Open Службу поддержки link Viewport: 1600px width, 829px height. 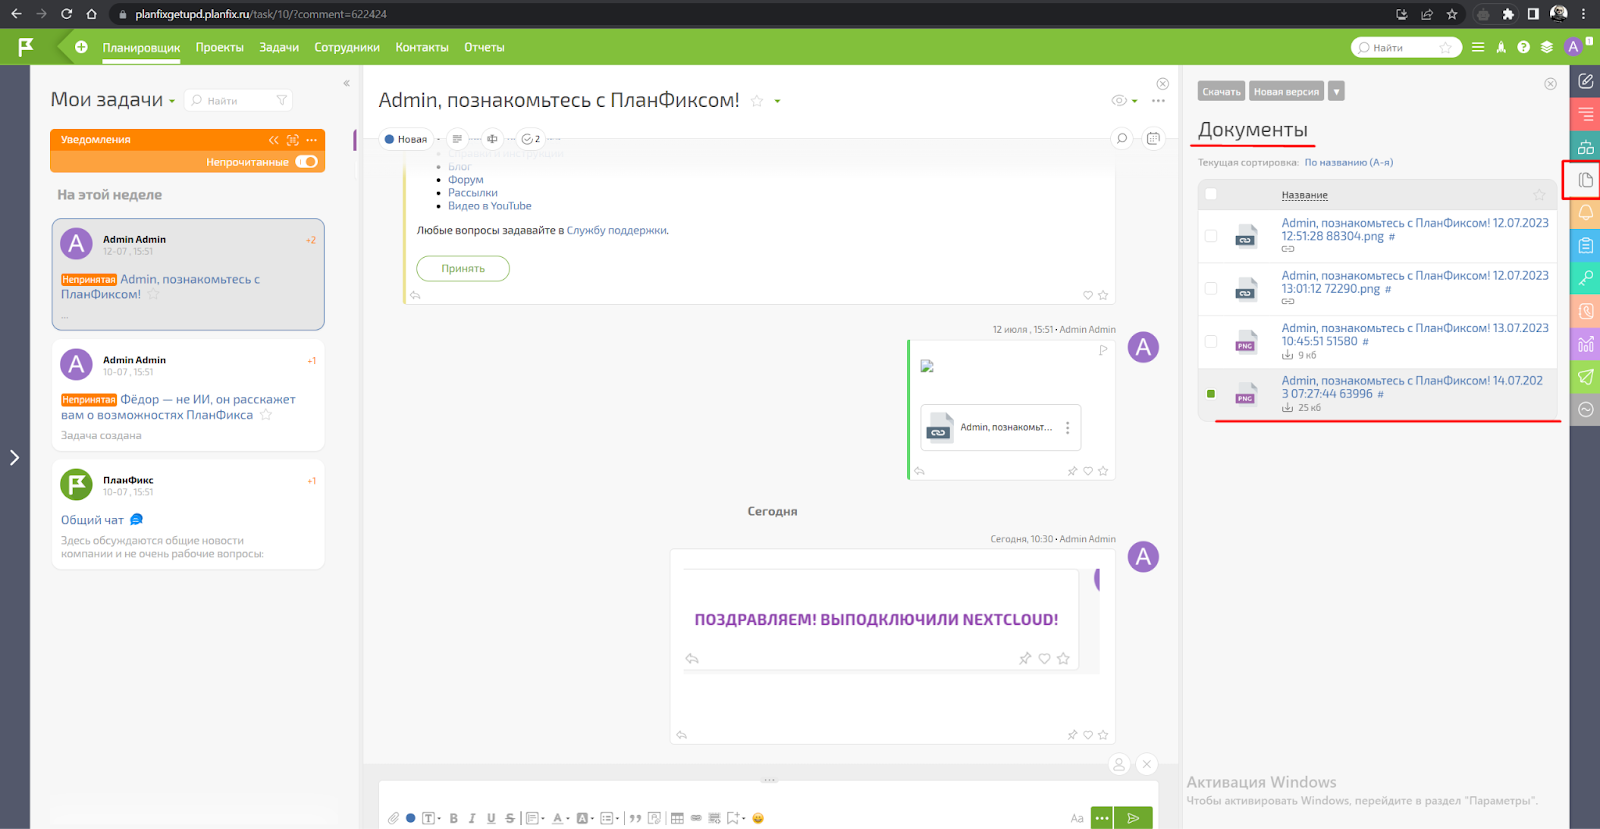(616, 230)
